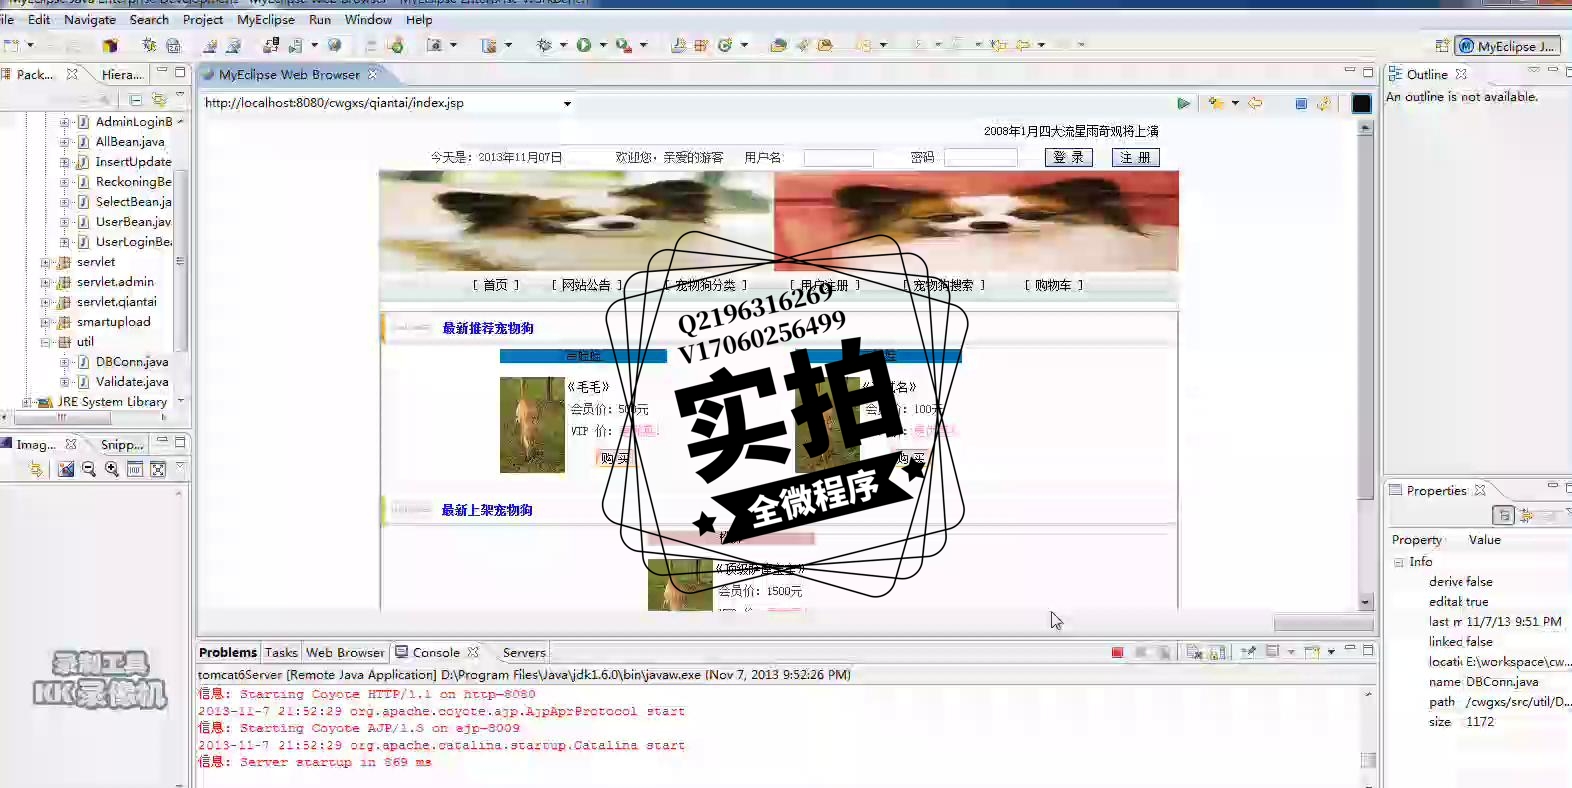Viewport: 1572px width, 788px height.
Task: Select DBConn.java in Package Explorer
Action: click(132, 362)
